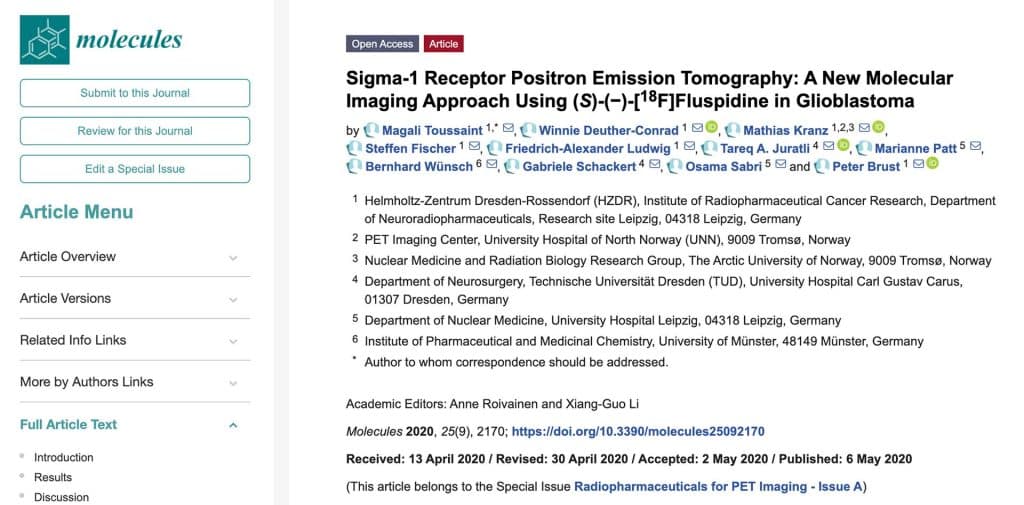Image resolution: width=1024 pixels, height=505 pixels.
Task: Click envelope icon after Peter Brust
Action: click(x=919, y=165)
